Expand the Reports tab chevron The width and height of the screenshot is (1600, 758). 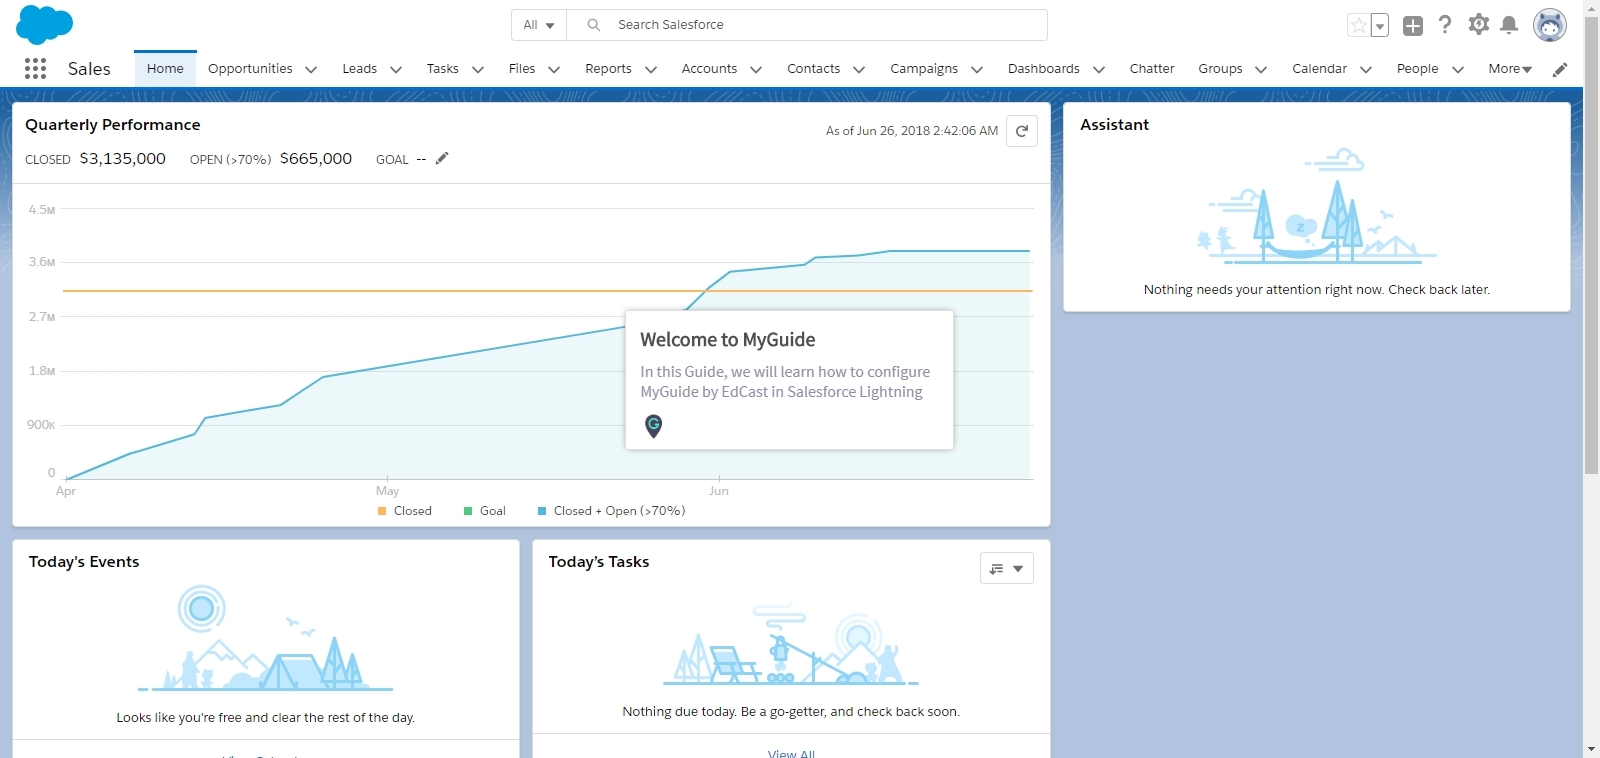click(651, 70)
